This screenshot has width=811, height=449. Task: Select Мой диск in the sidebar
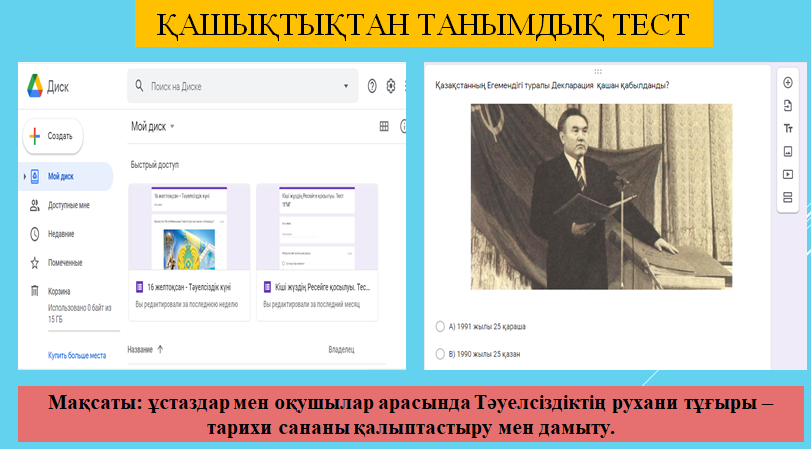[66, 176]
